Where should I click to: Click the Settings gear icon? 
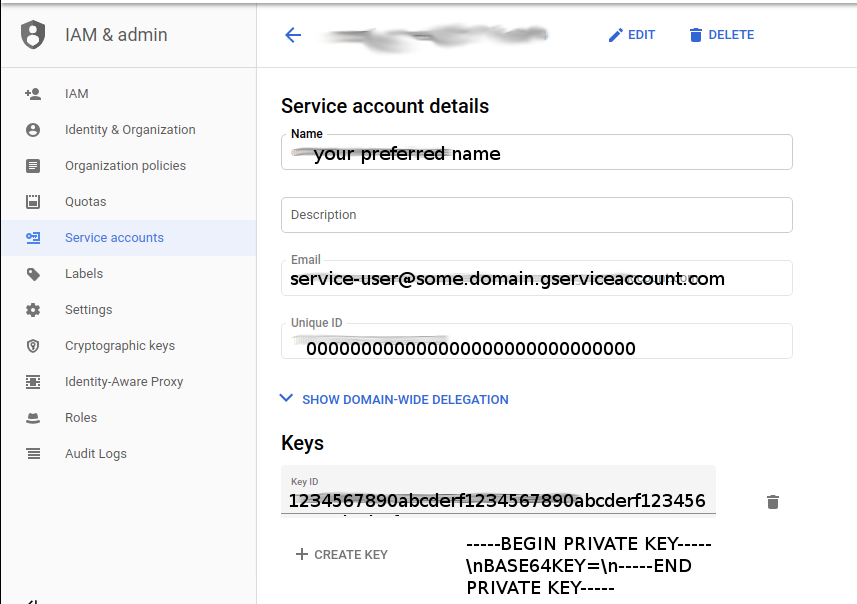coord(33,310)
